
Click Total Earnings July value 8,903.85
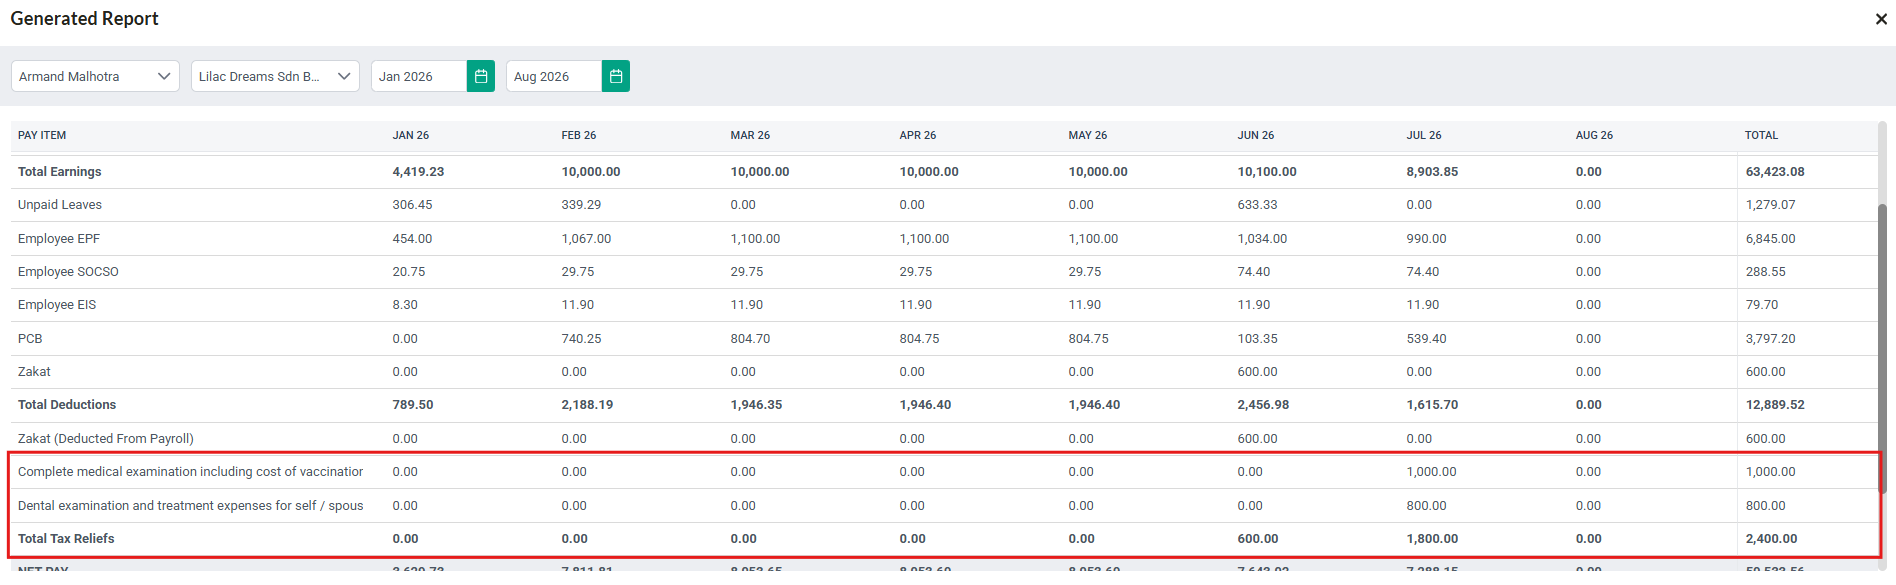pyautogui.click(x=1432, y=172)
